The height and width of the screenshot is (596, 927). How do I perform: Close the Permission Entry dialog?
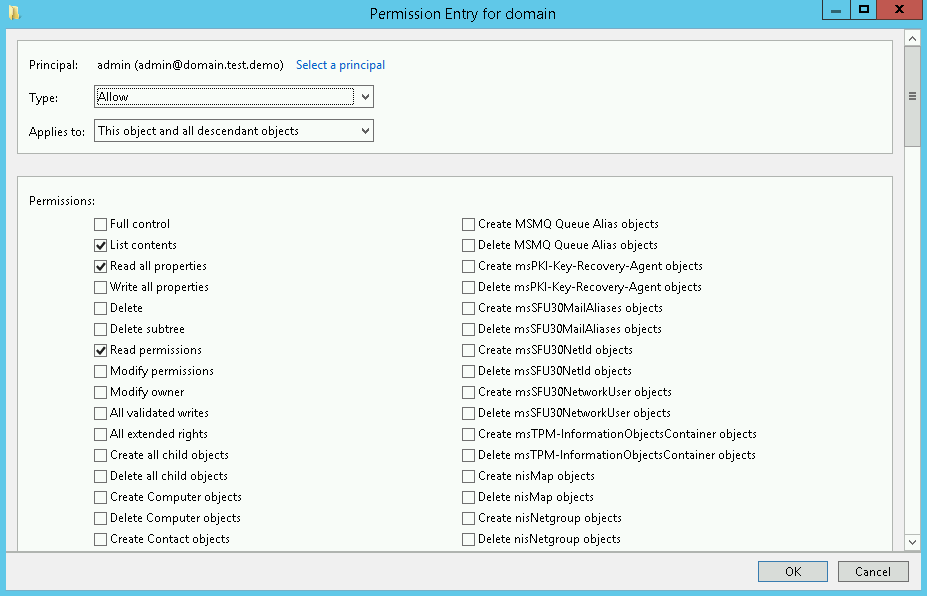click(x=899, y=9)
